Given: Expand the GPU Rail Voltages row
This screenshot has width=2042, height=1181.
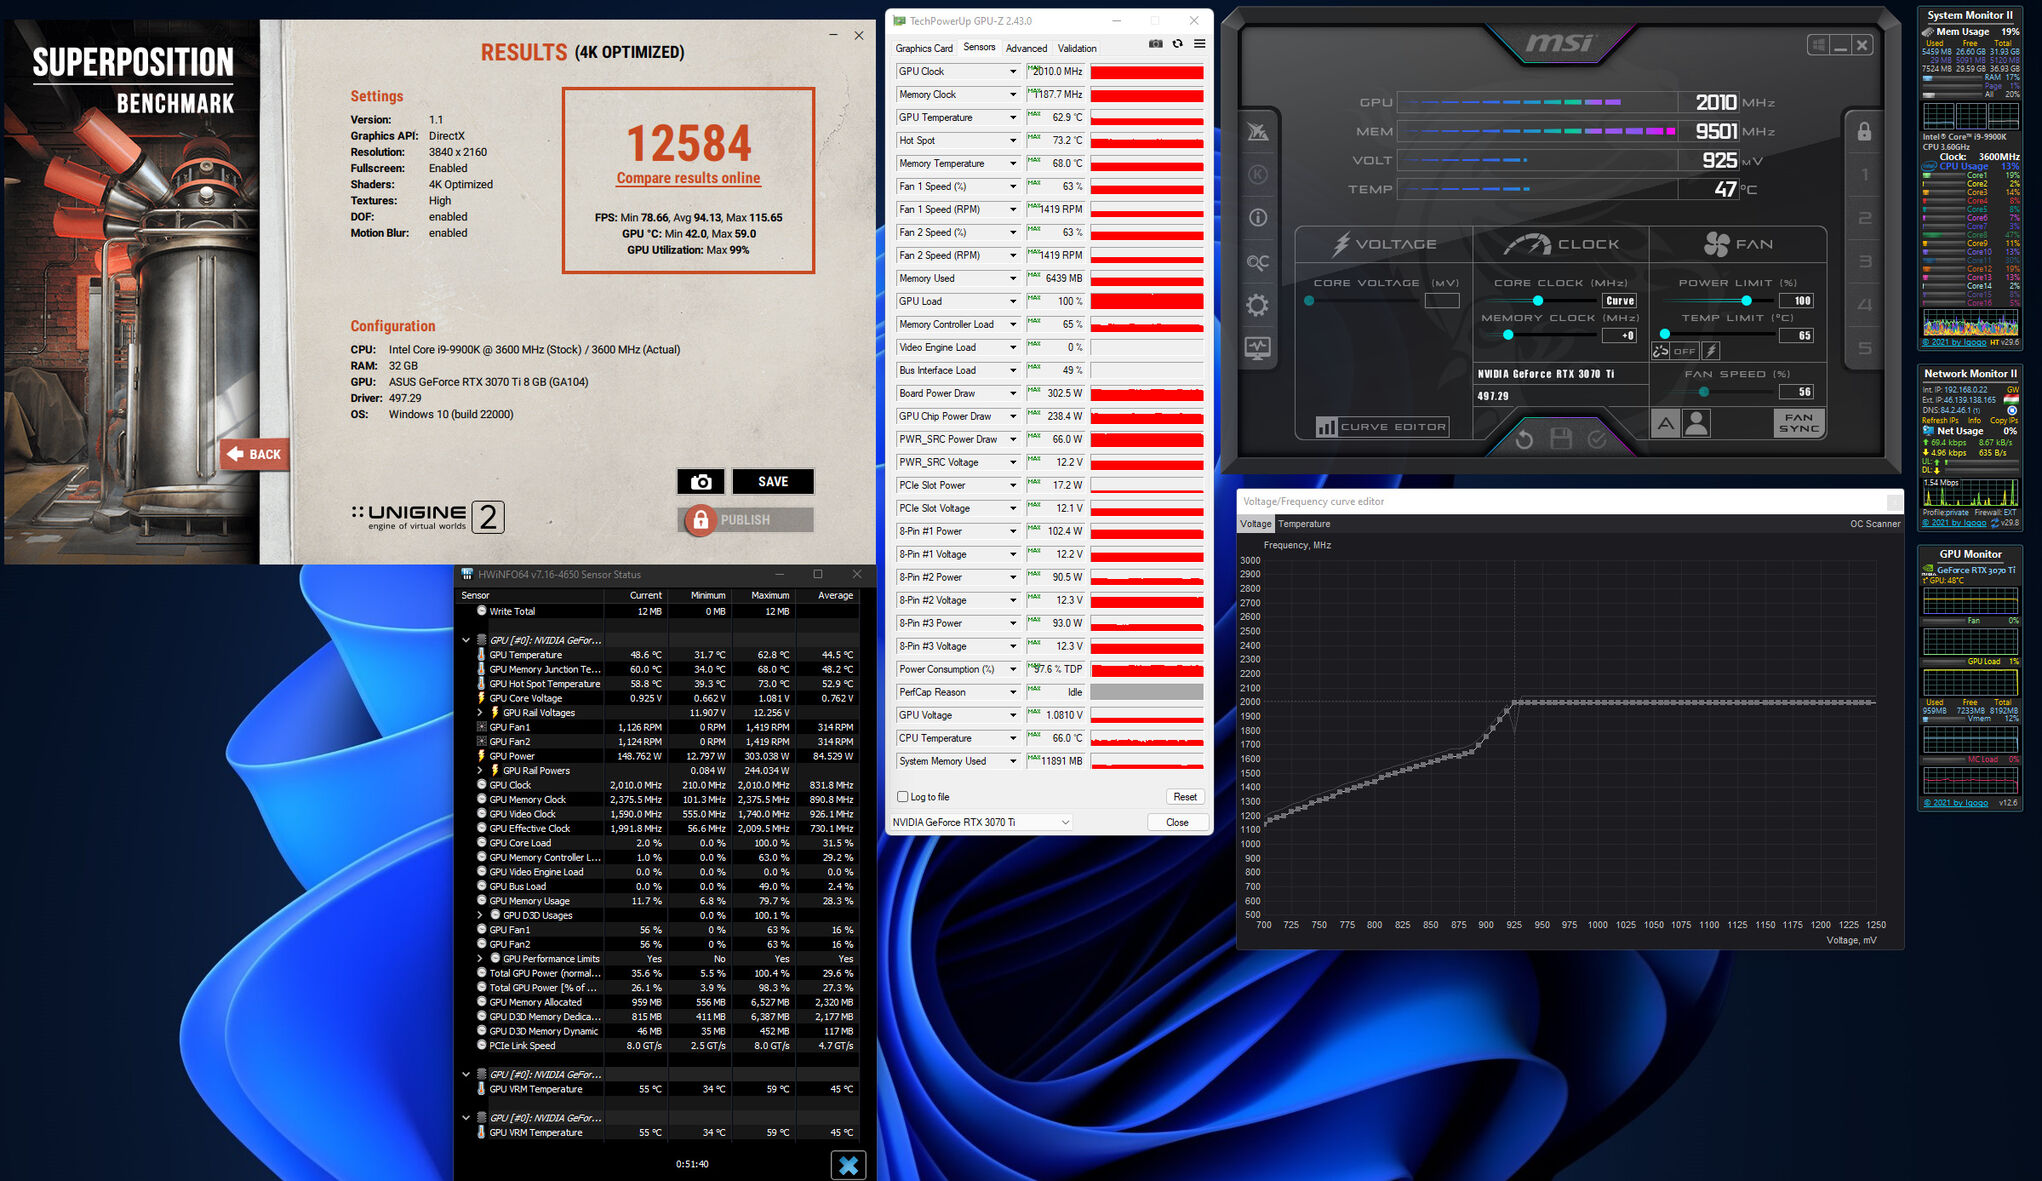Looking at the screenshot, I should (480, 713).
